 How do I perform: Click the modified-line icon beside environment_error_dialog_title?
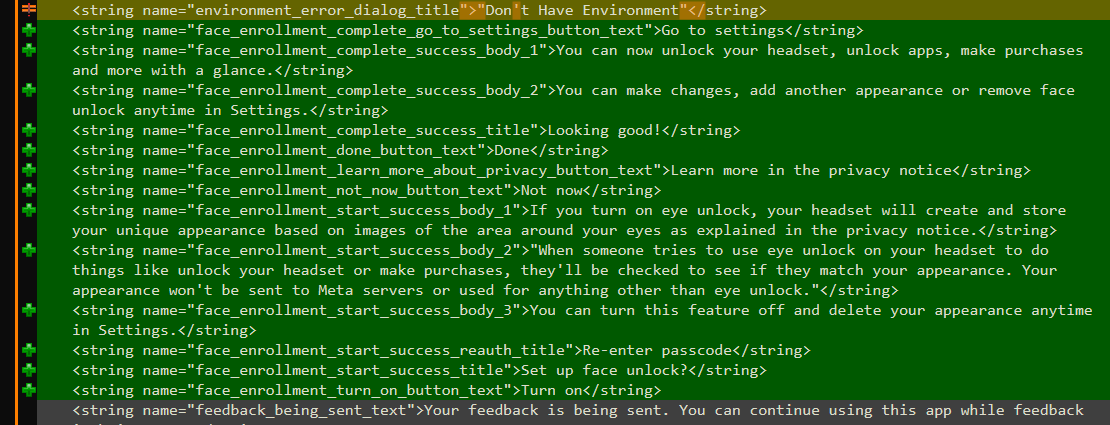[x=29, y=10]
